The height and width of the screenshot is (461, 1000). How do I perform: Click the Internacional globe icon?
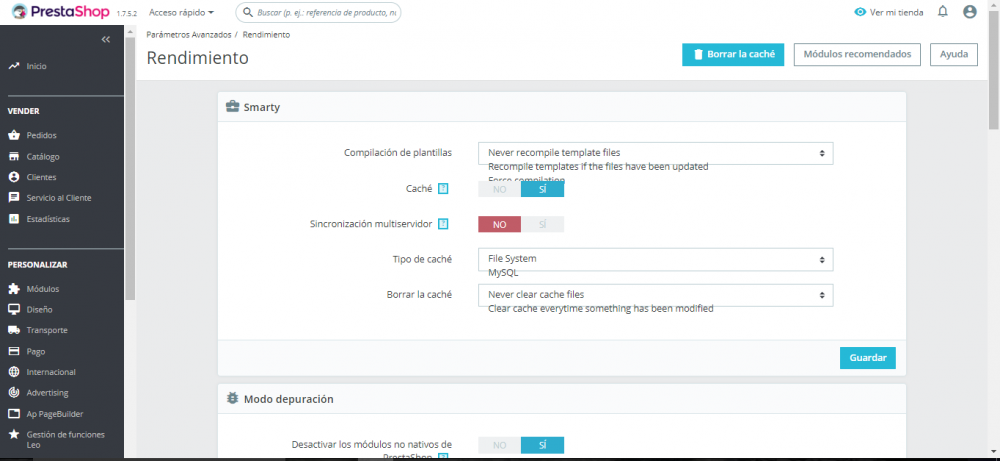[14, 372]
